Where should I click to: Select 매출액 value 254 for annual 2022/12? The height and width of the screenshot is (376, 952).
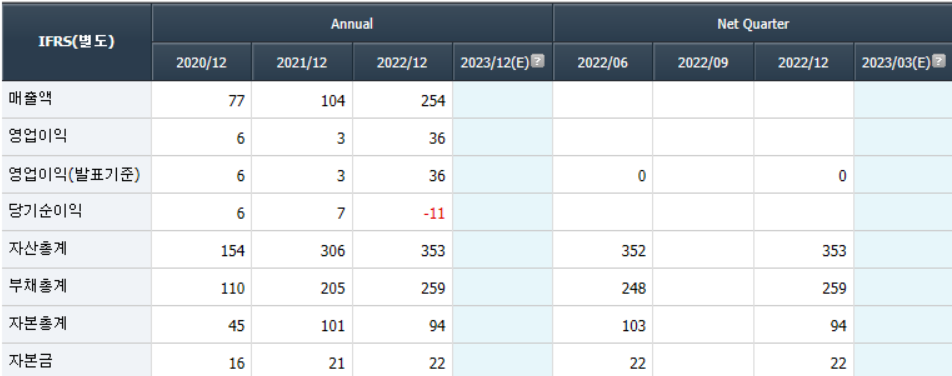432,101
